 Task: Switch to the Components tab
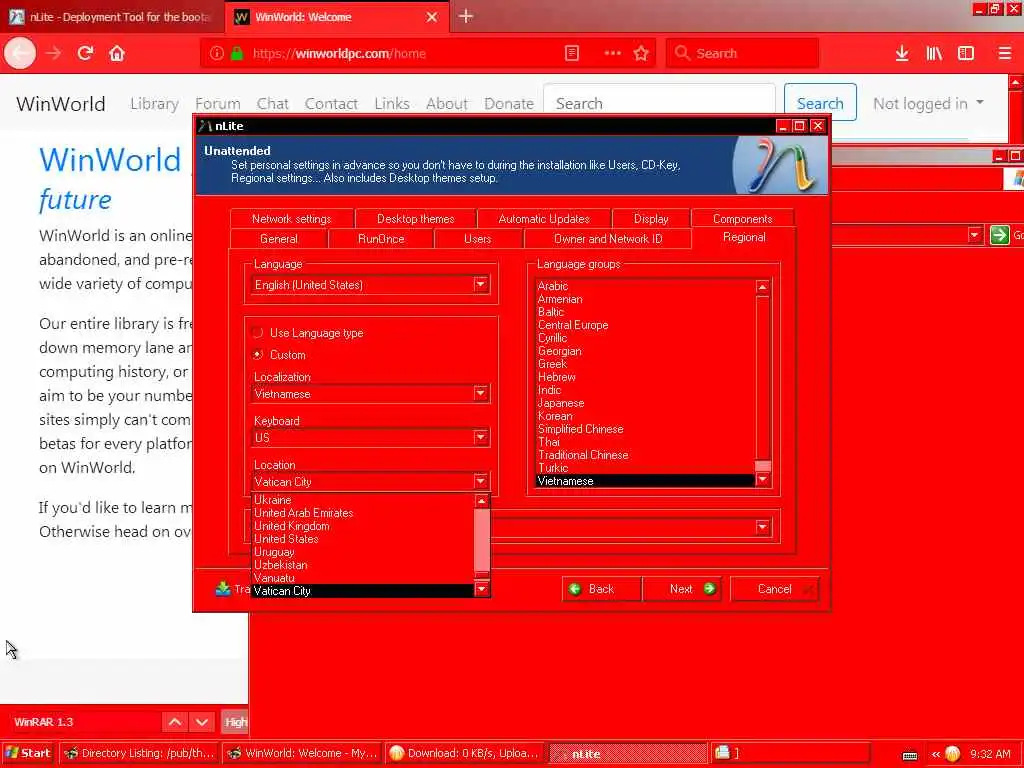click(x=743, y=219)
